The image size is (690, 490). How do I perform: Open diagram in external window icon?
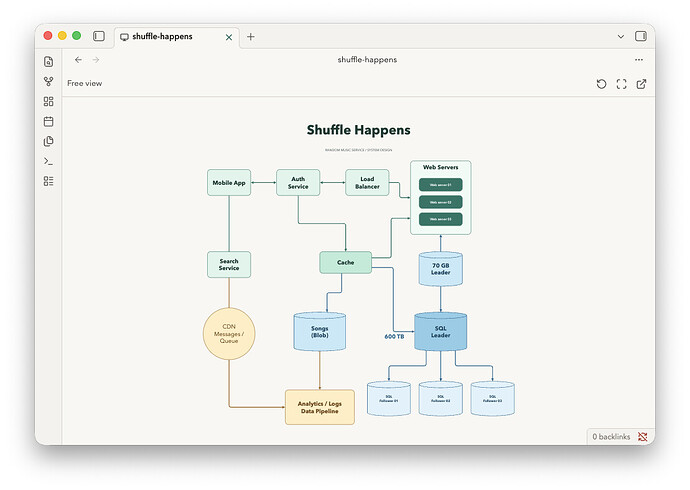click(641, 84)
